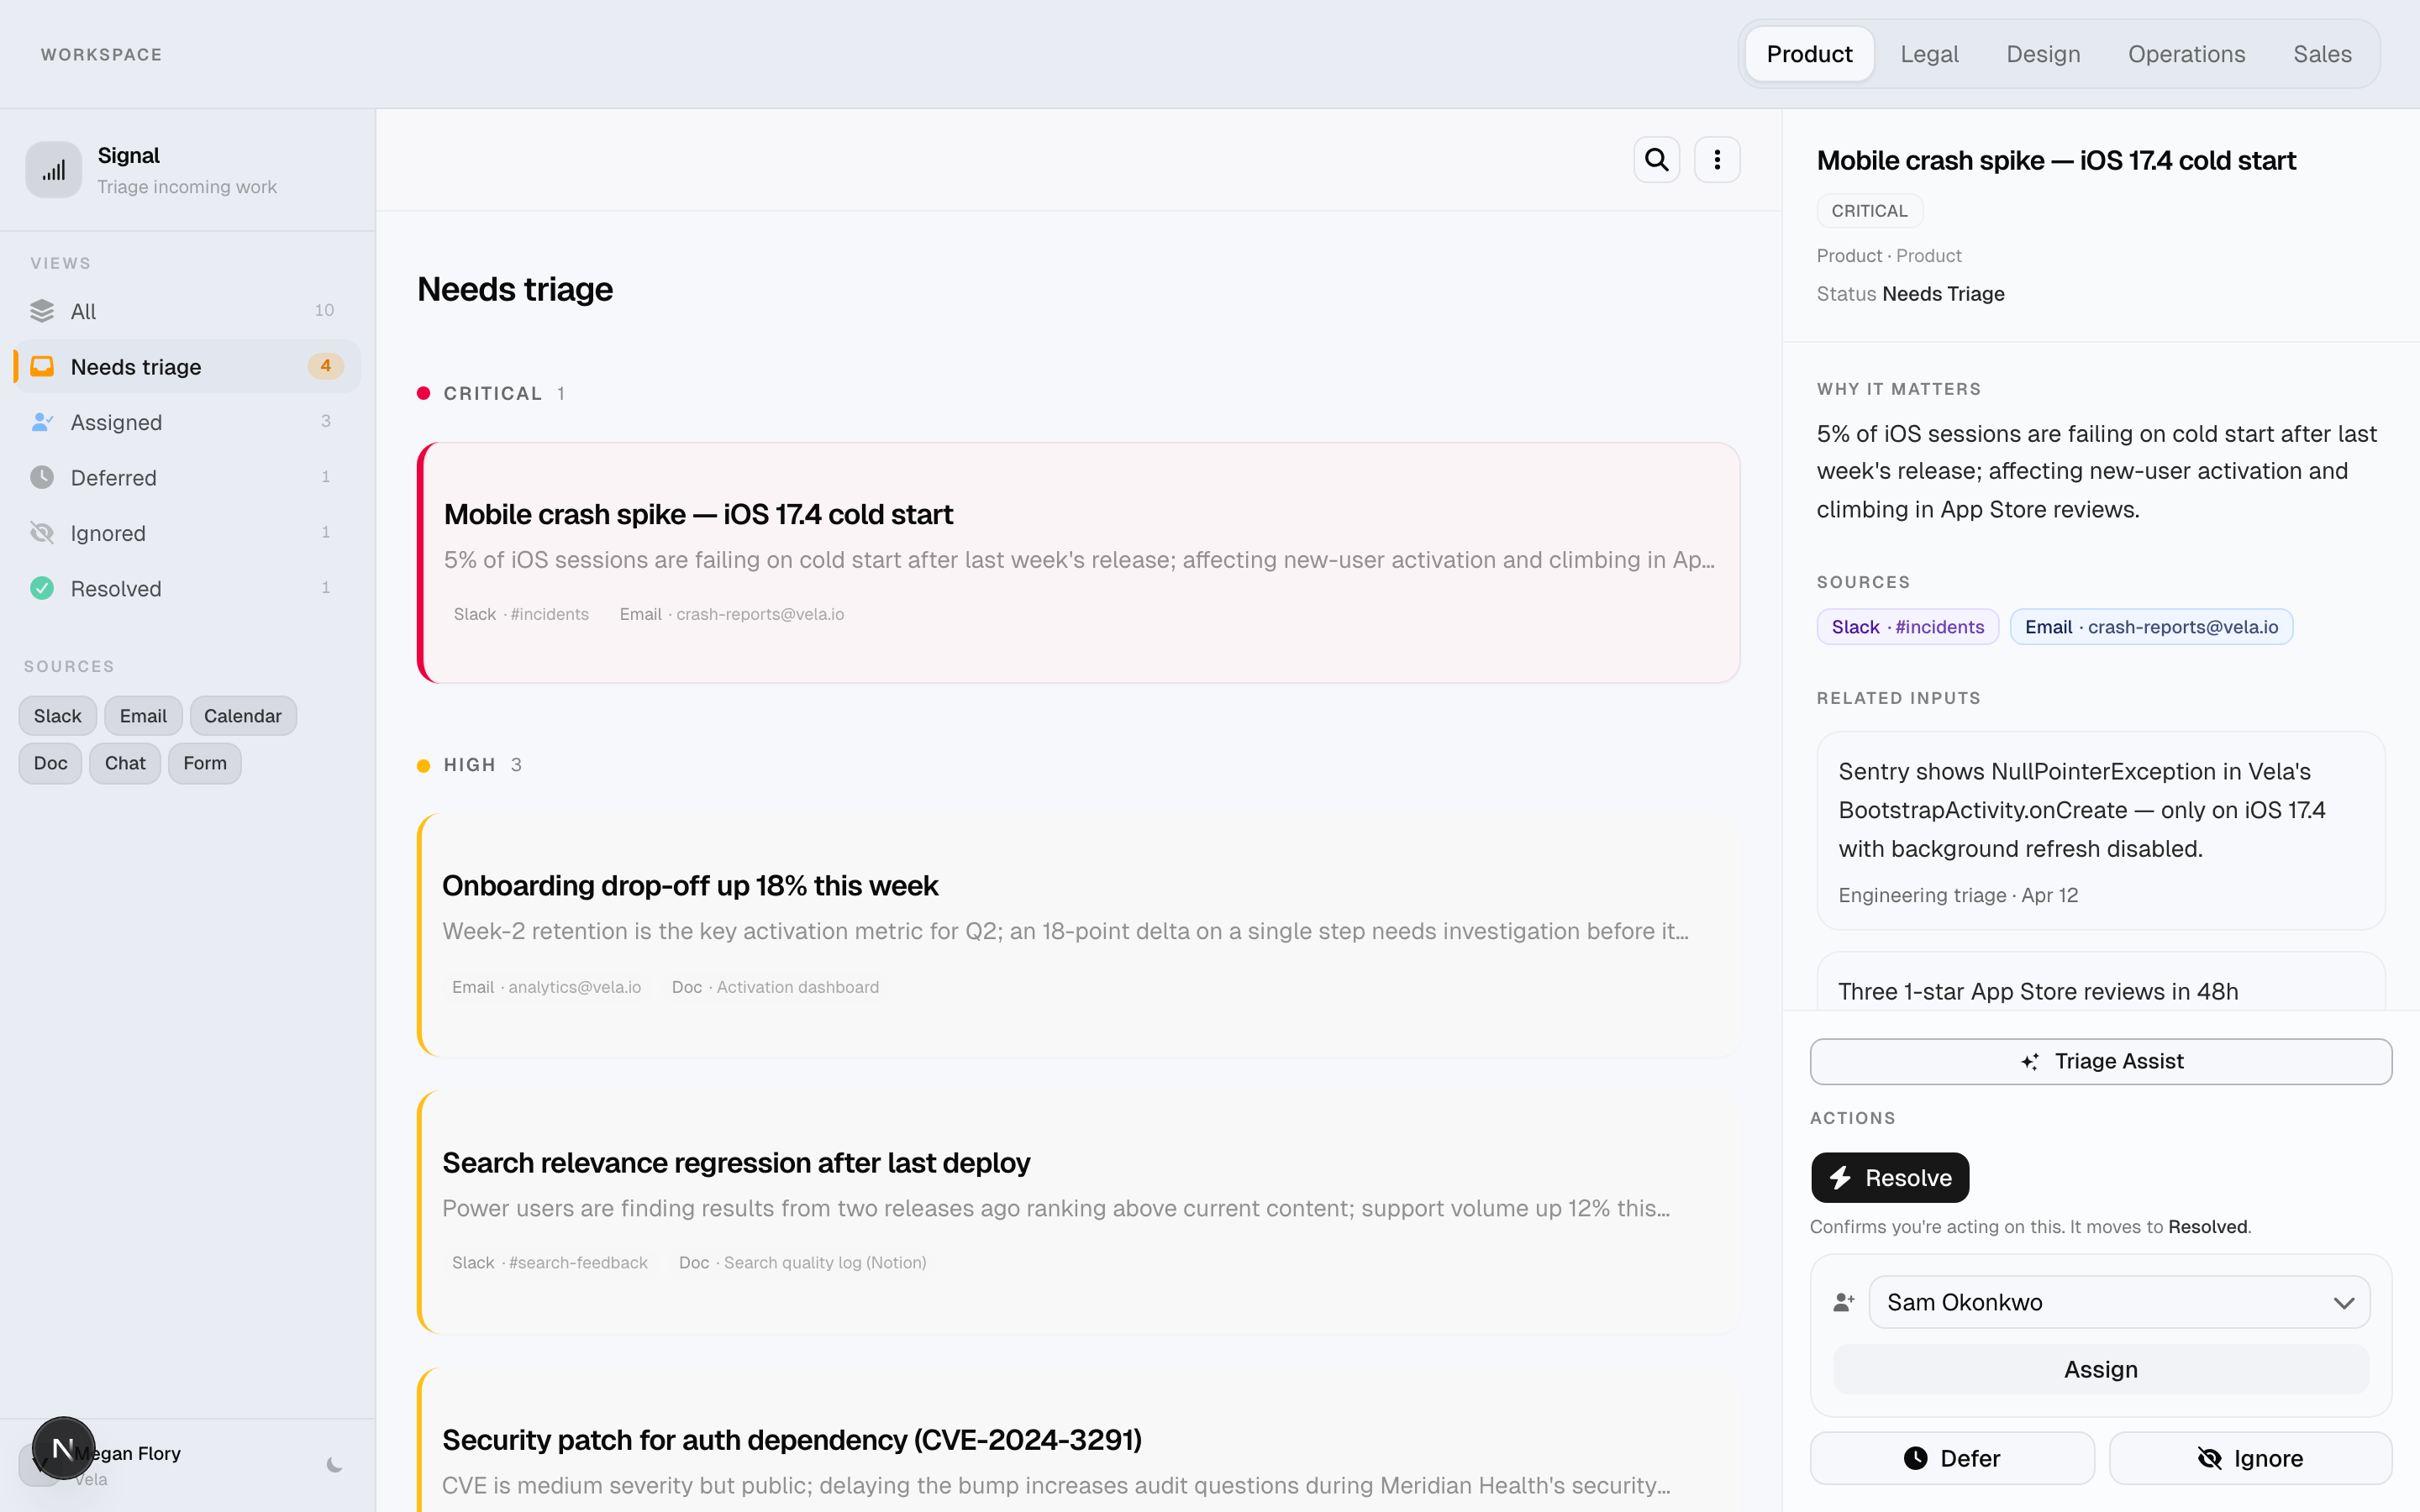Screen dimensions: 2420x1512
Task: Click the Assigned person icon
Action: tap(42, 422)
